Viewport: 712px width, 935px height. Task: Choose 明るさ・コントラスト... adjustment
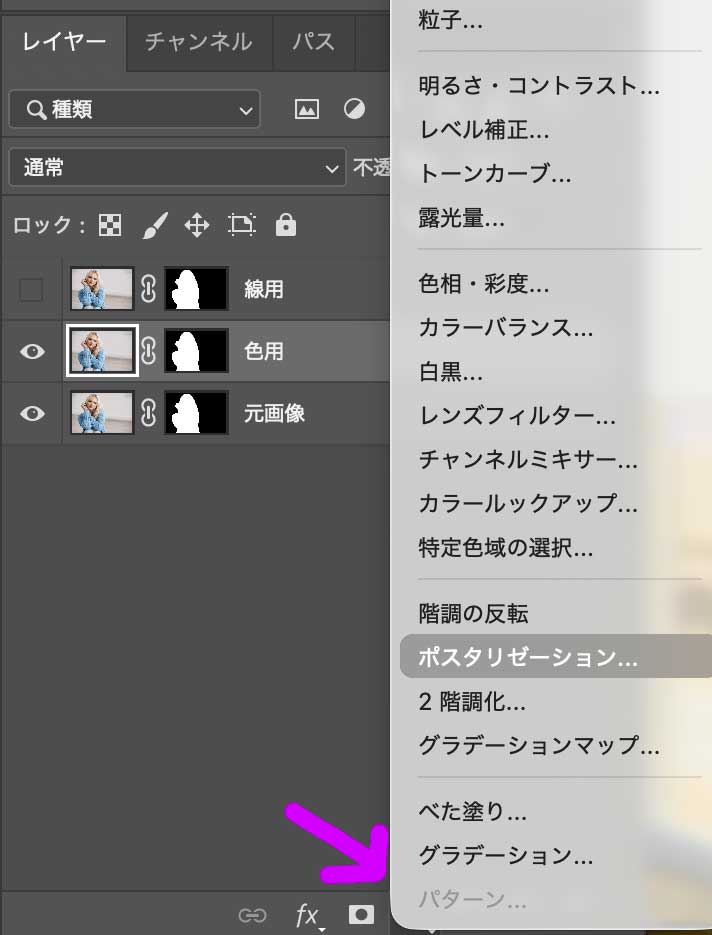click(539, 86)
